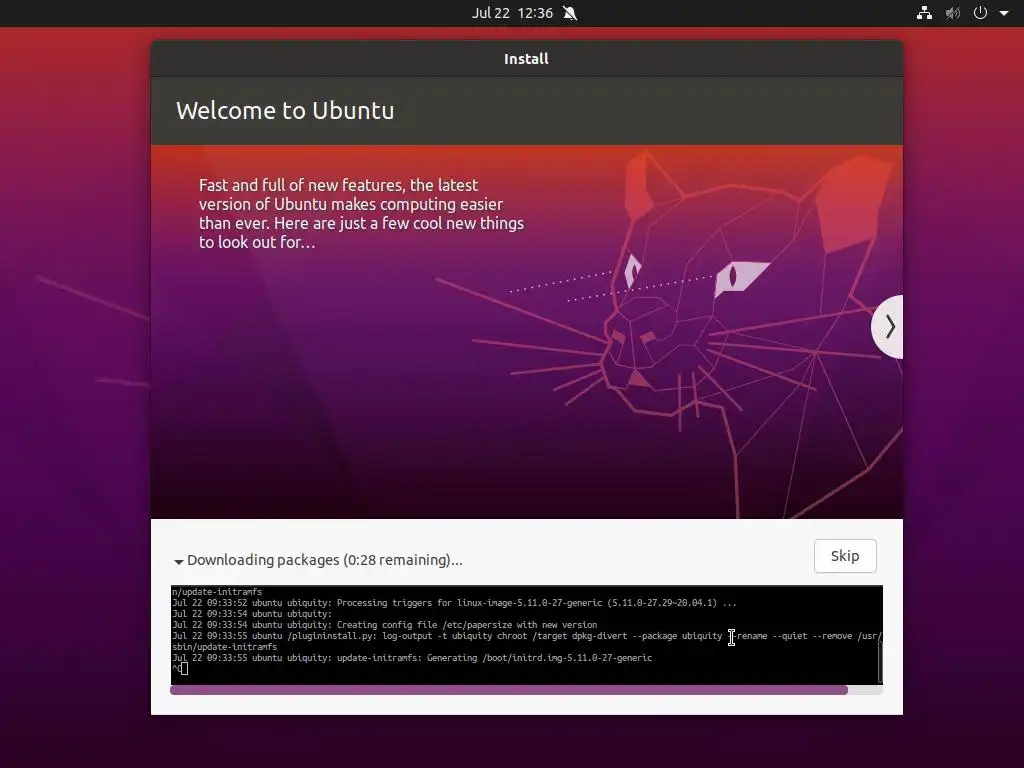
Task: Click the log line 'Processing triggers for linux-image'
Action: [454, 603]
